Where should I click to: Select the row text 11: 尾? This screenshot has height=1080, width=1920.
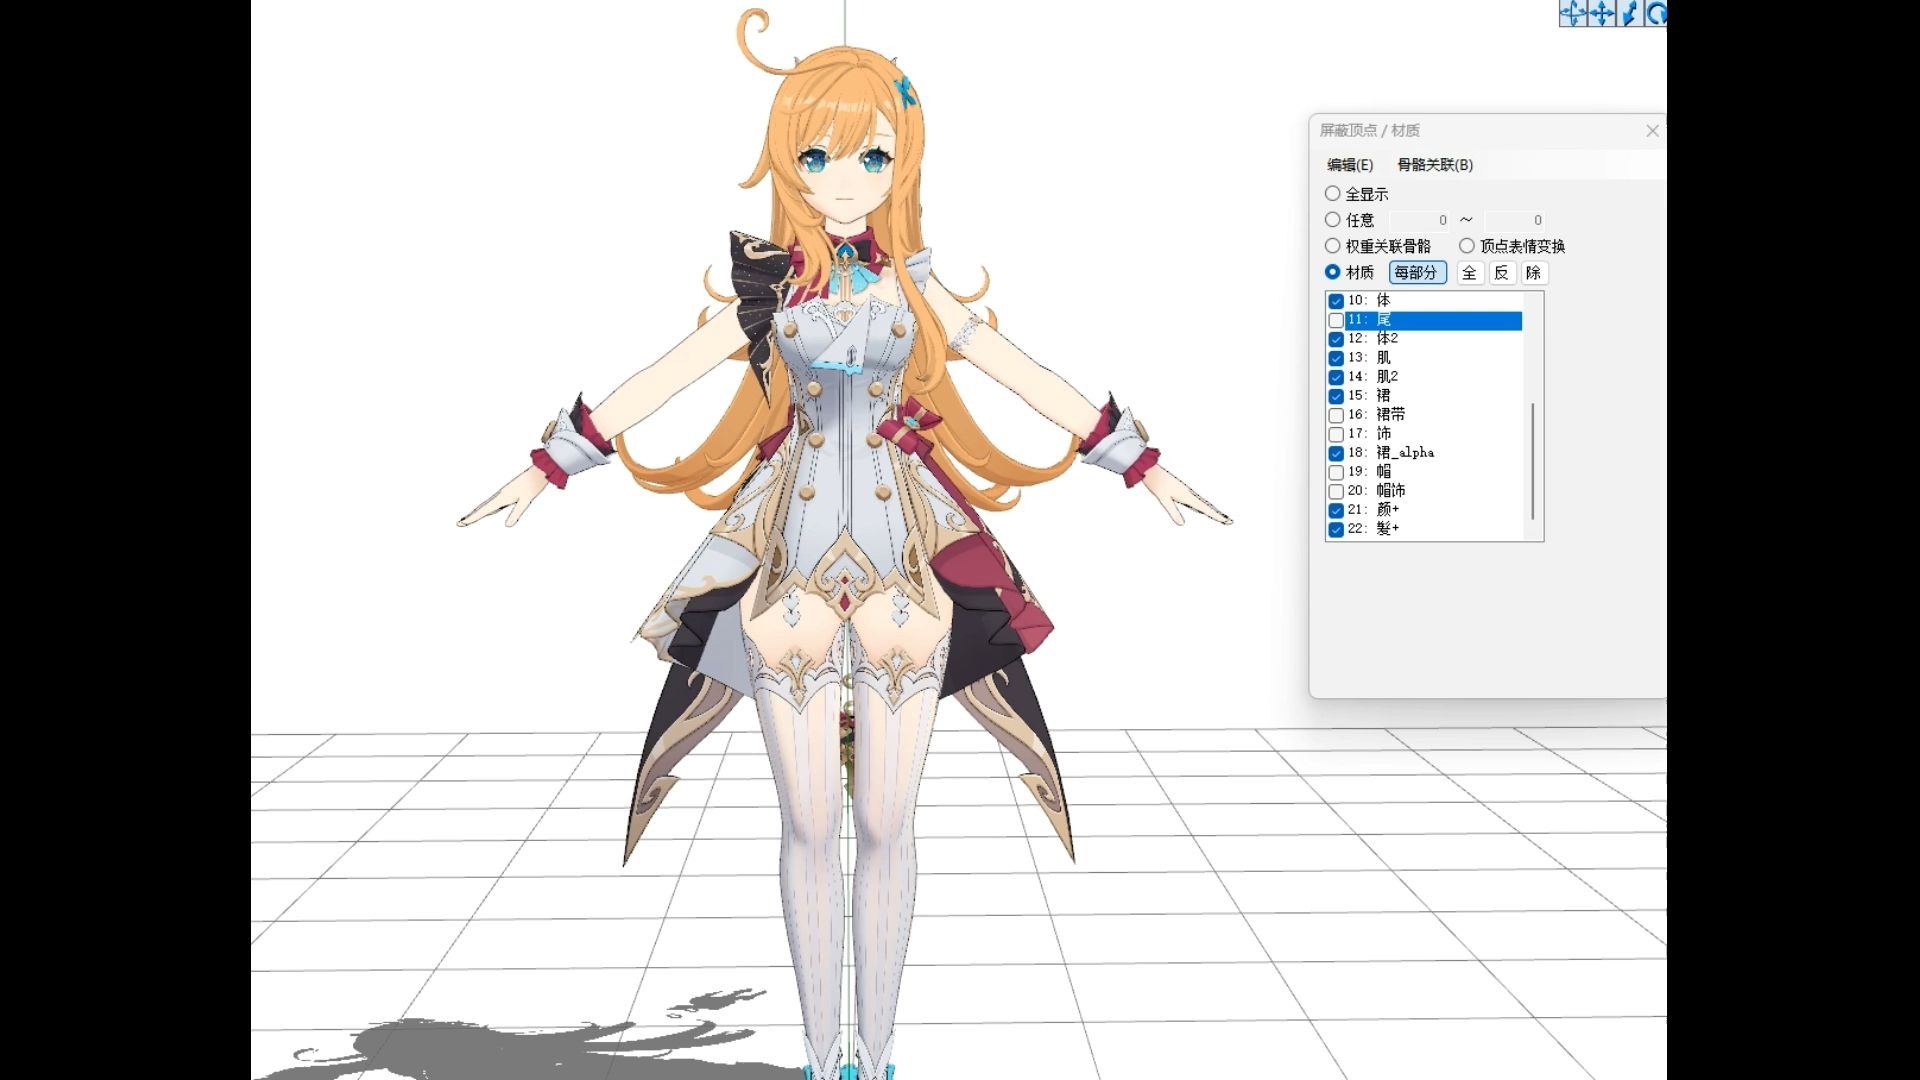(1369, 320)
